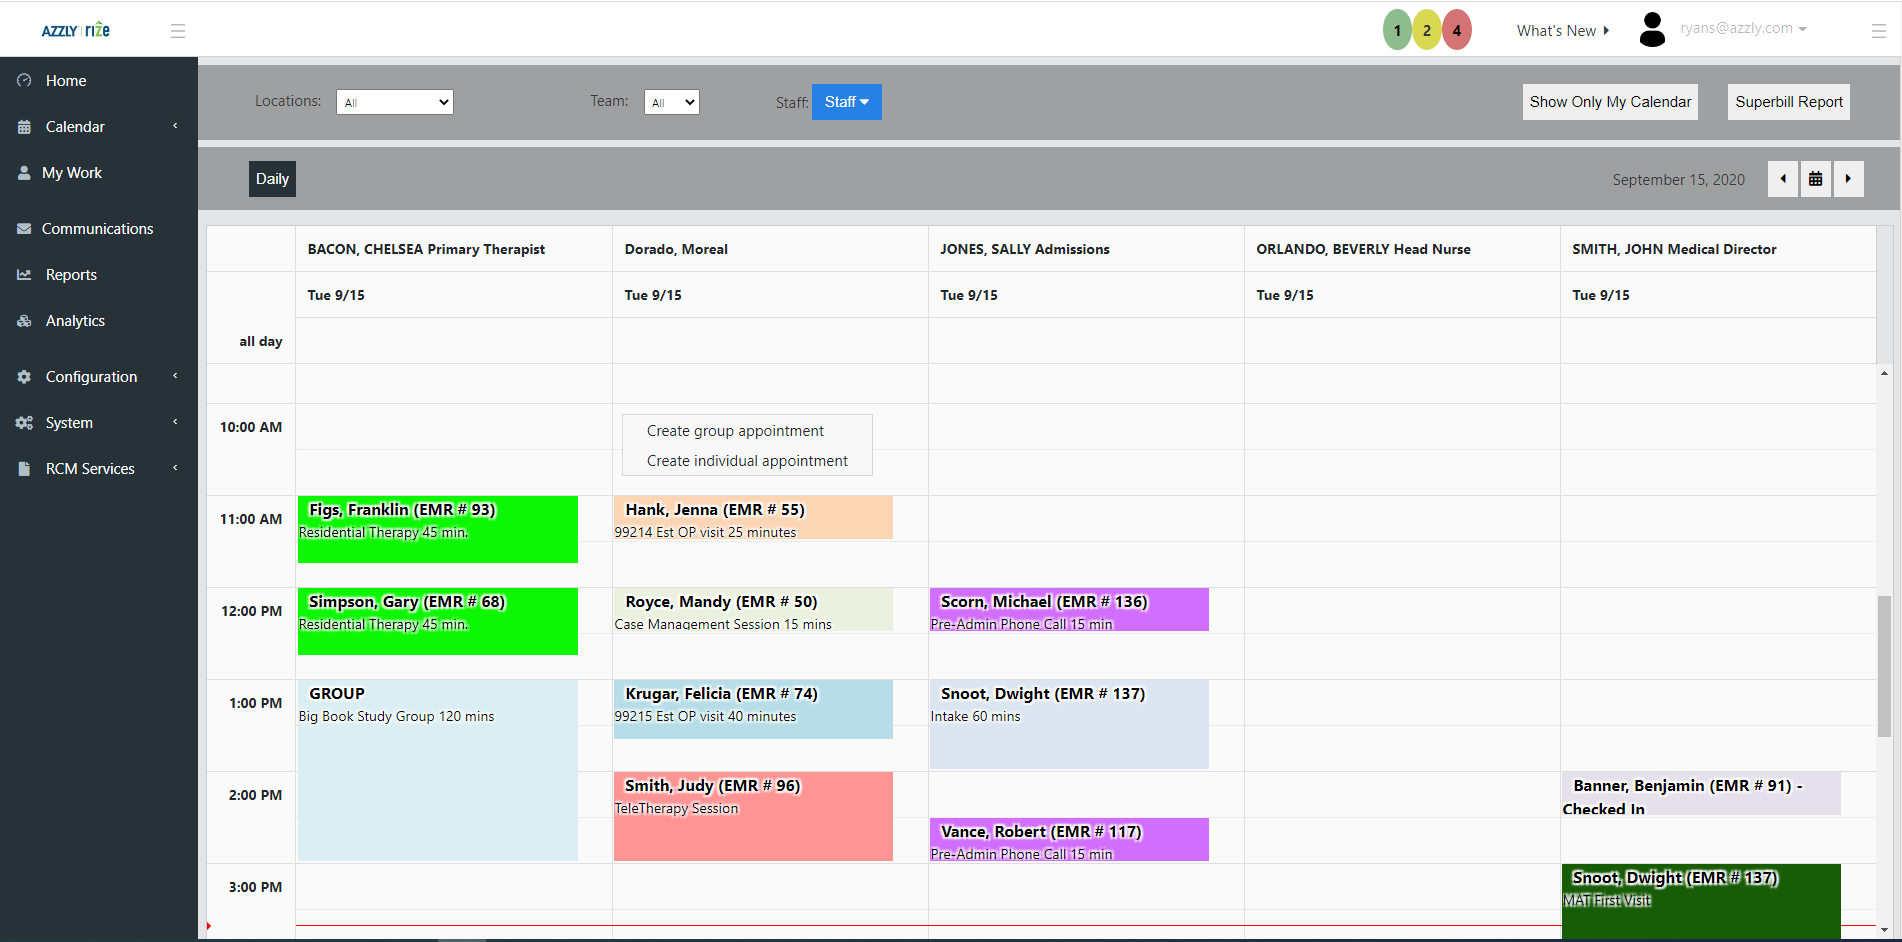Open the Locations dropdown
The height and width of the screenshot is (942, 1902).
tap(395, 102)
